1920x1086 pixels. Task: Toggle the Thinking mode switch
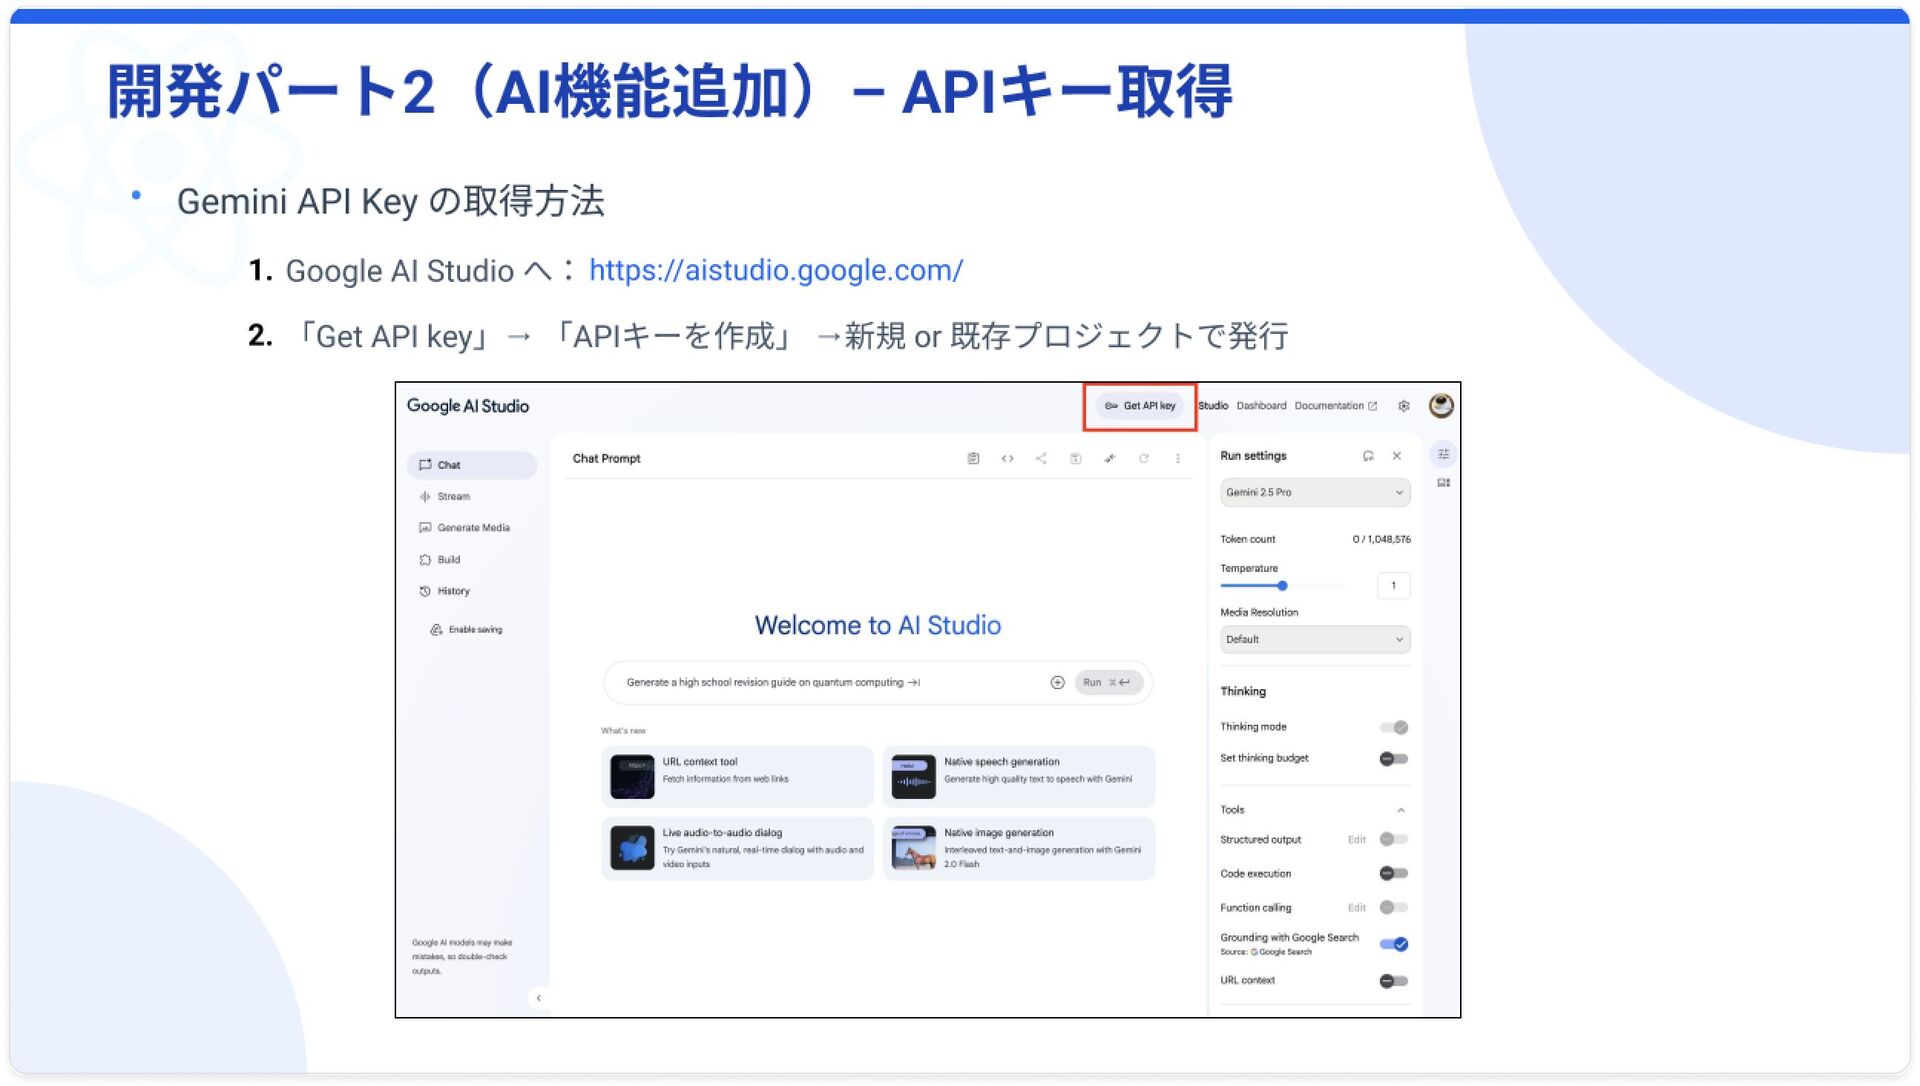[x=1394, y=728]
